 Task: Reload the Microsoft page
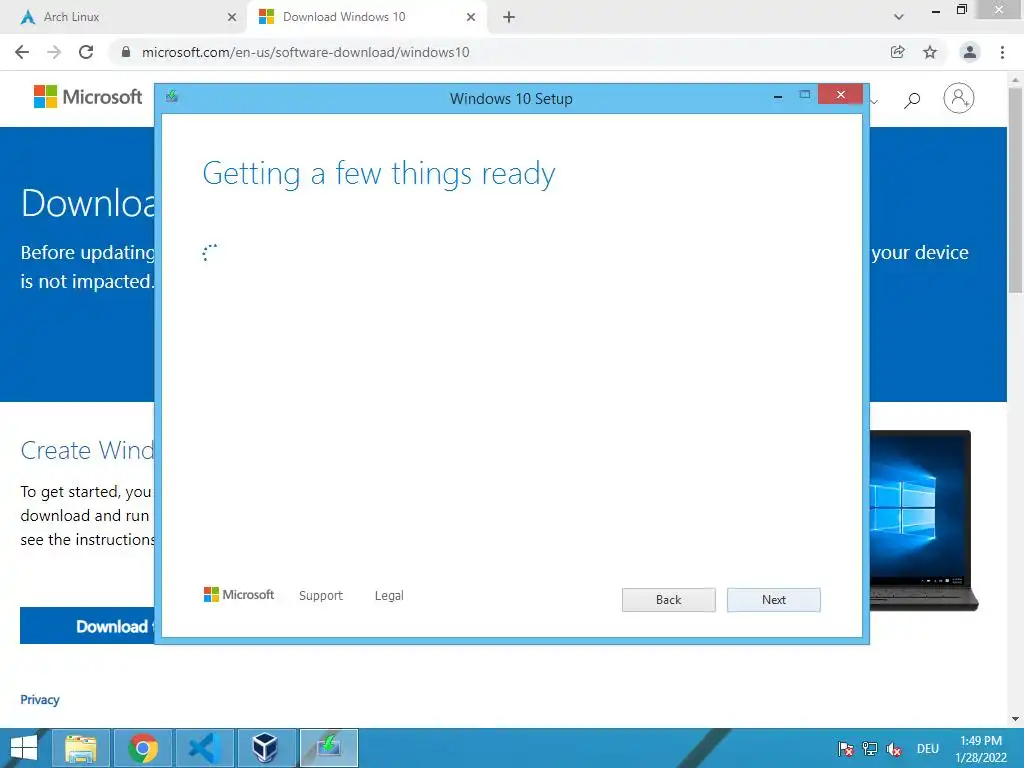86,52
